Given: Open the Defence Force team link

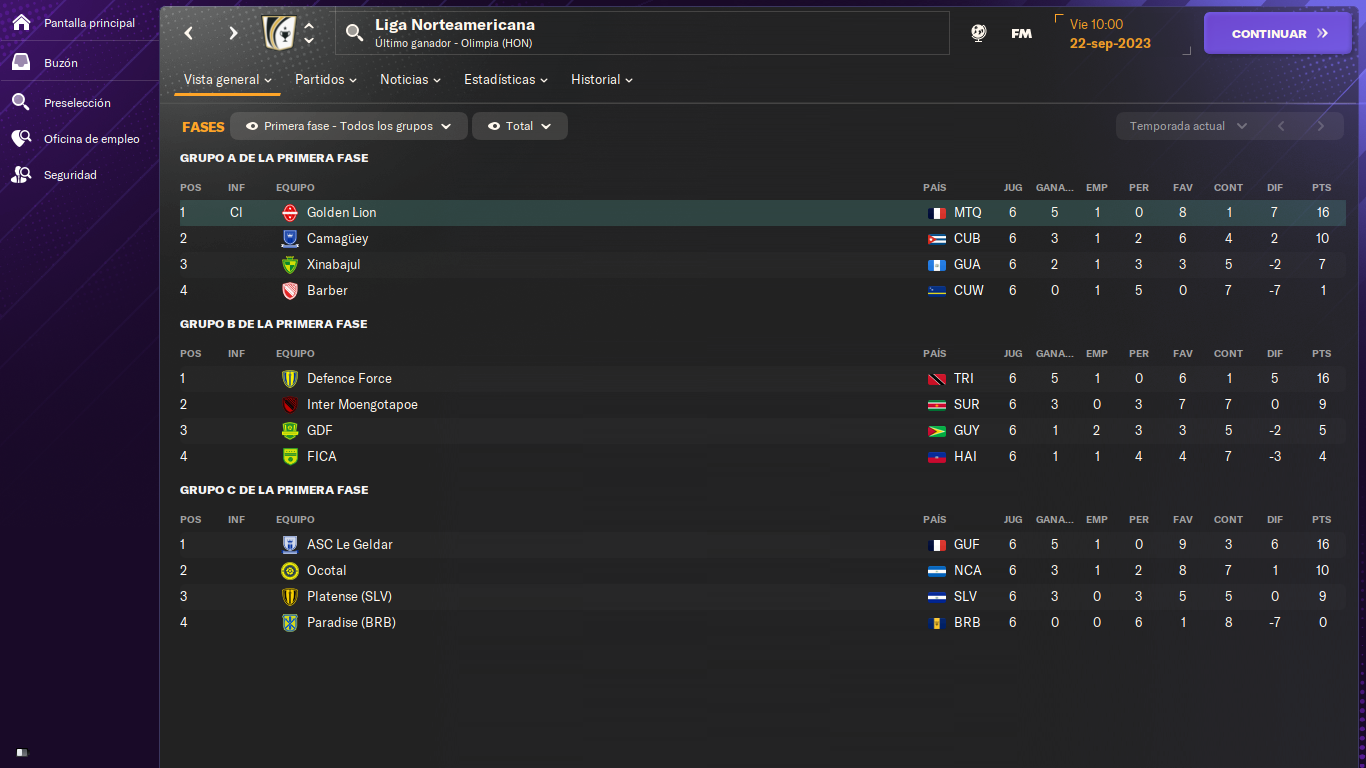Looking at the screenshot, I should click(x=349, y=378).
